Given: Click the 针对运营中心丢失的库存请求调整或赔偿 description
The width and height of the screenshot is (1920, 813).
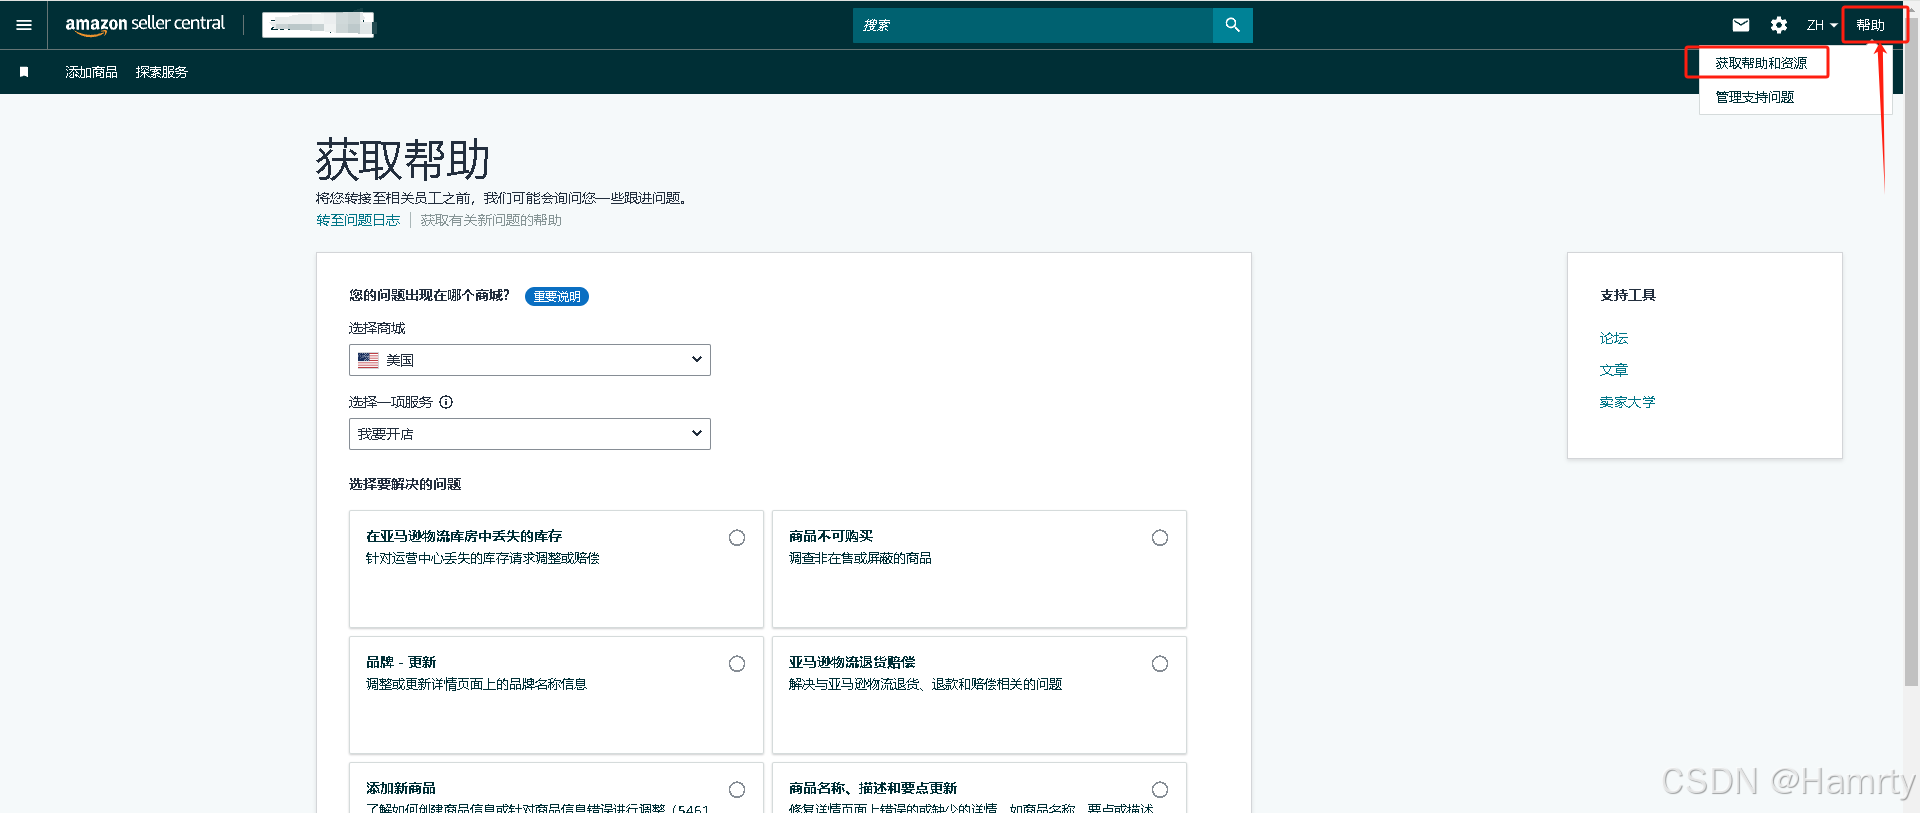Looking at the screenshot, I should 483,558.
